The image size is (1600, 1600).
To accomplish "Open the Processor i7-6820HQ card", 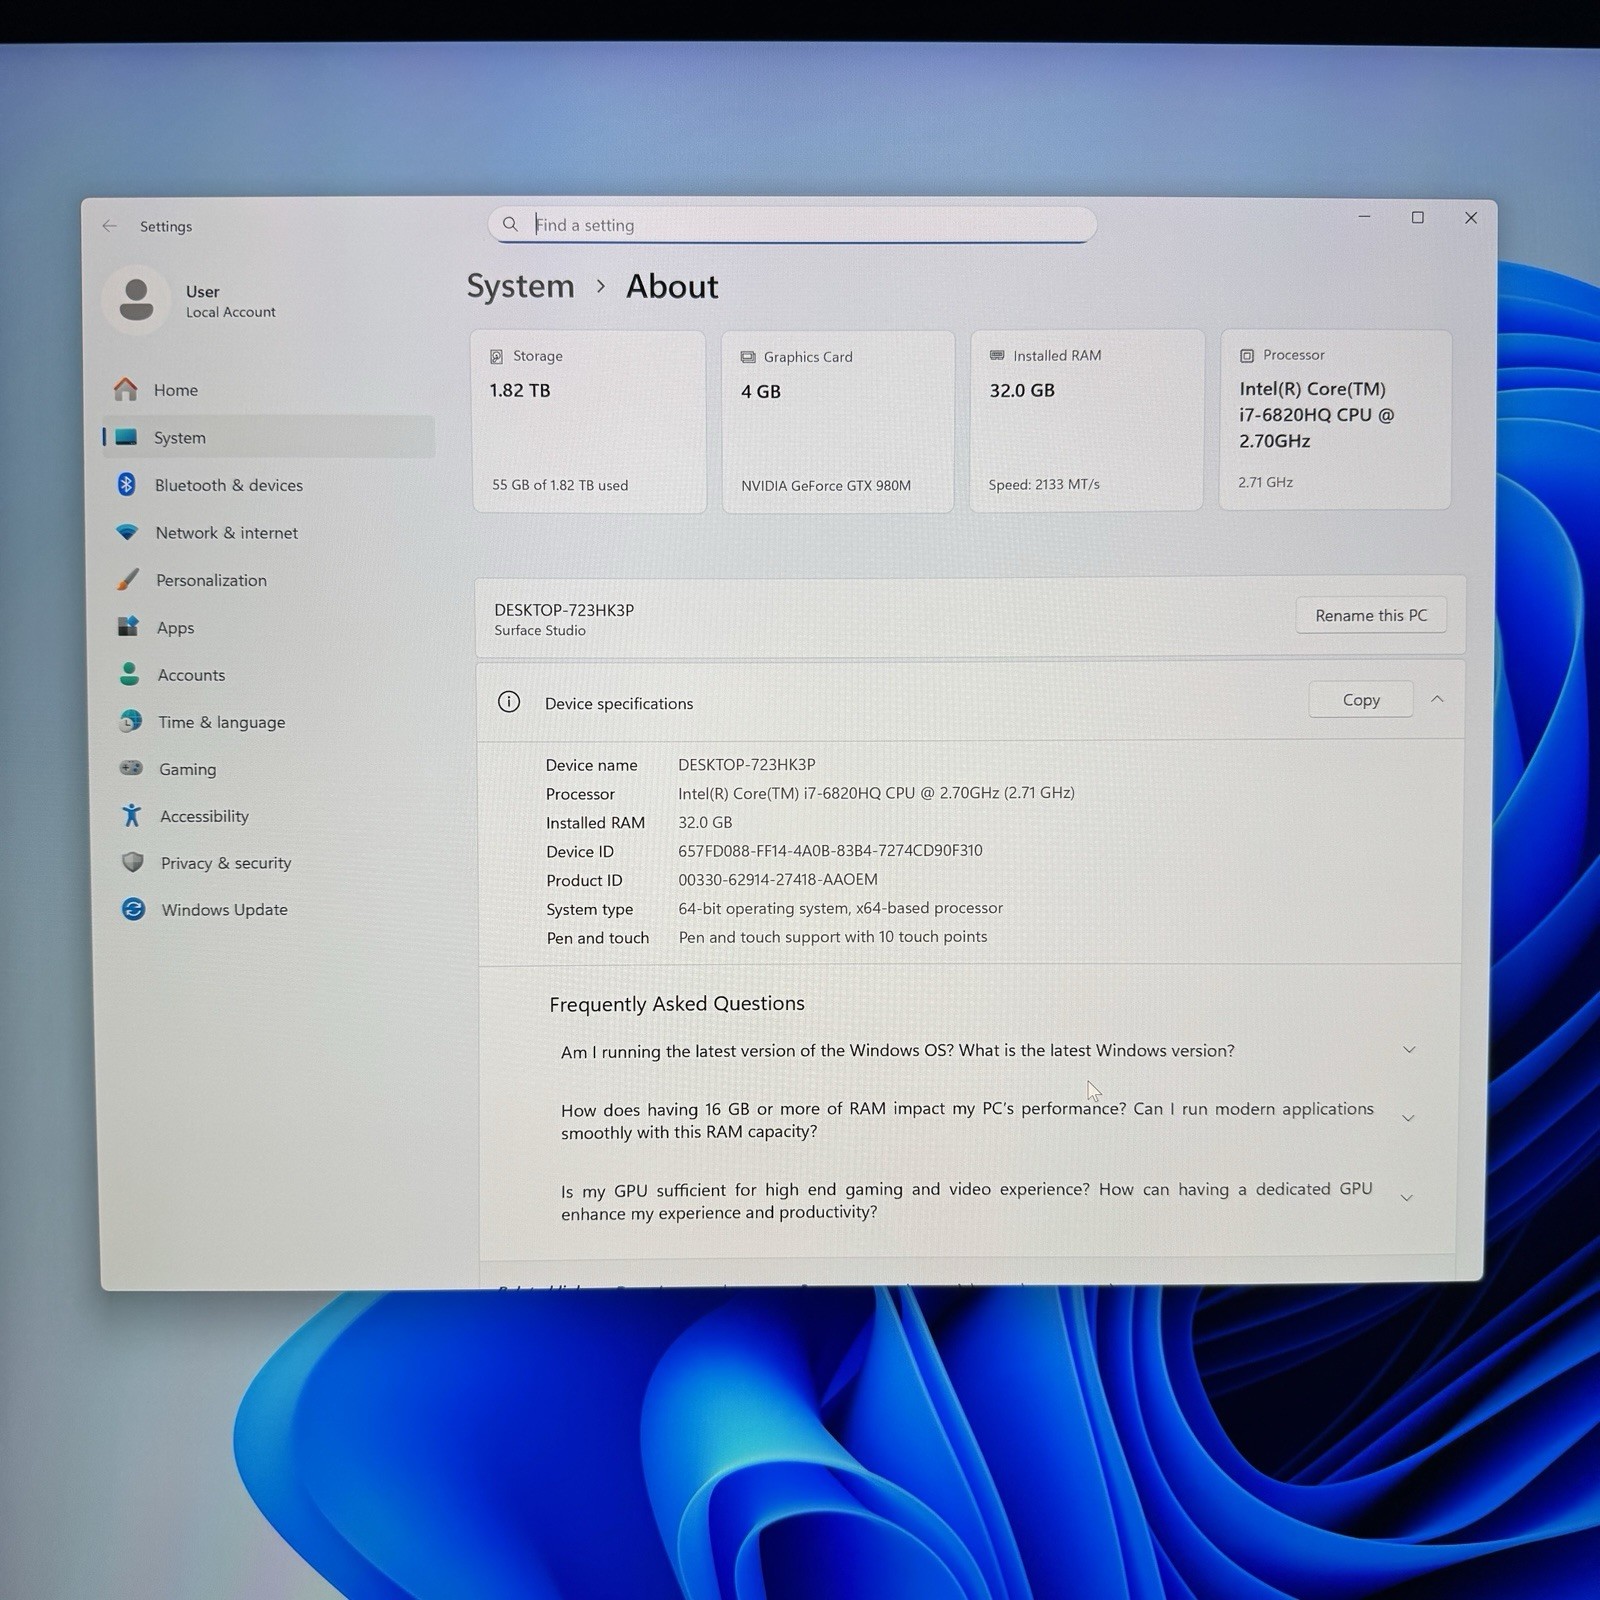I will [1335, 419].
